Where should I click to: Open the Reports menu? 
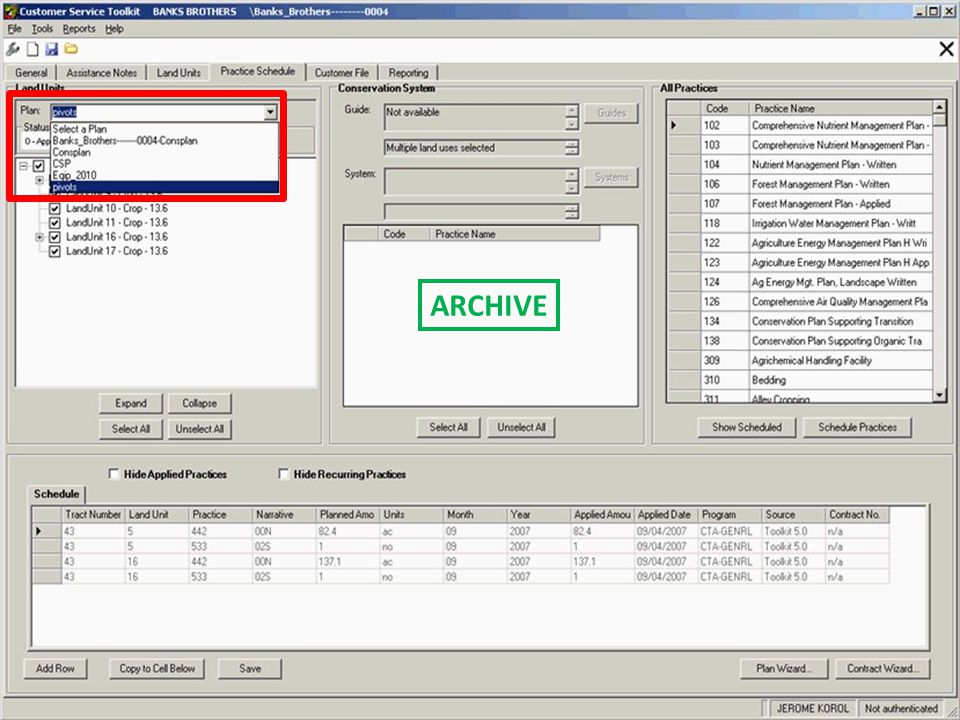click(79, 29)
